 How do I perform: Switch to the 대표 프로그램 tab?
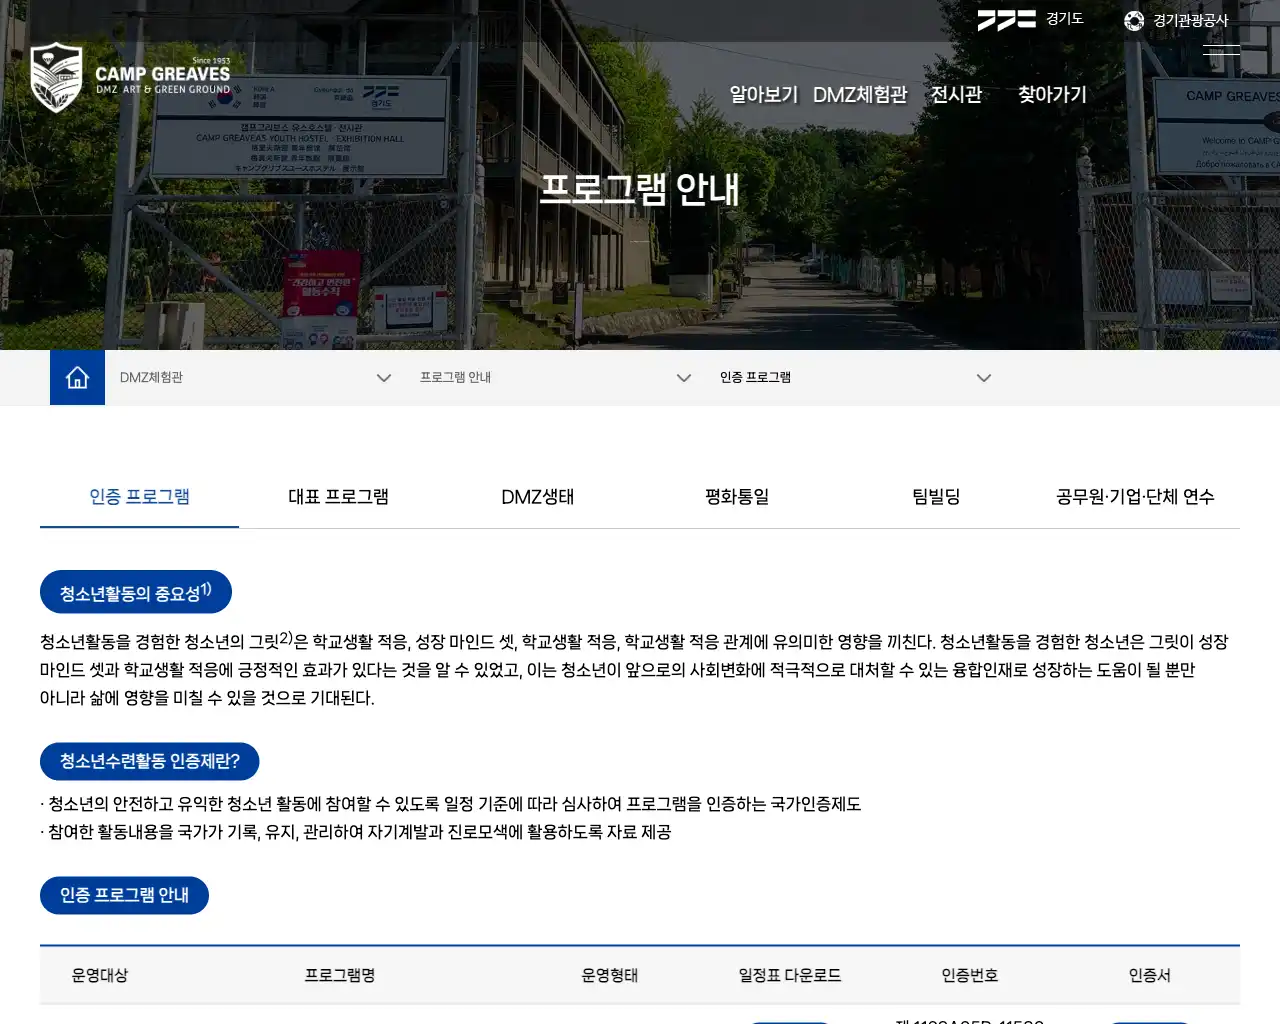click(x=338, y=496)
